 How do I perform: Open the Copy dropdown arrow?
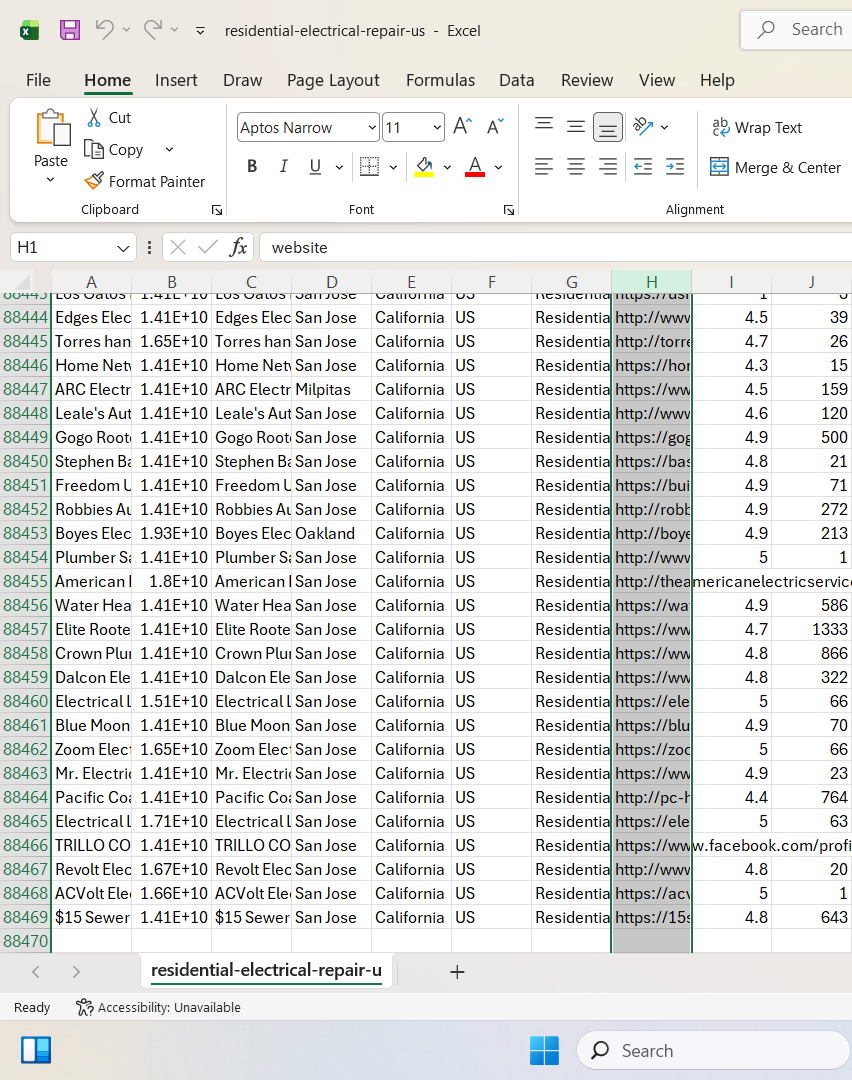169,149
